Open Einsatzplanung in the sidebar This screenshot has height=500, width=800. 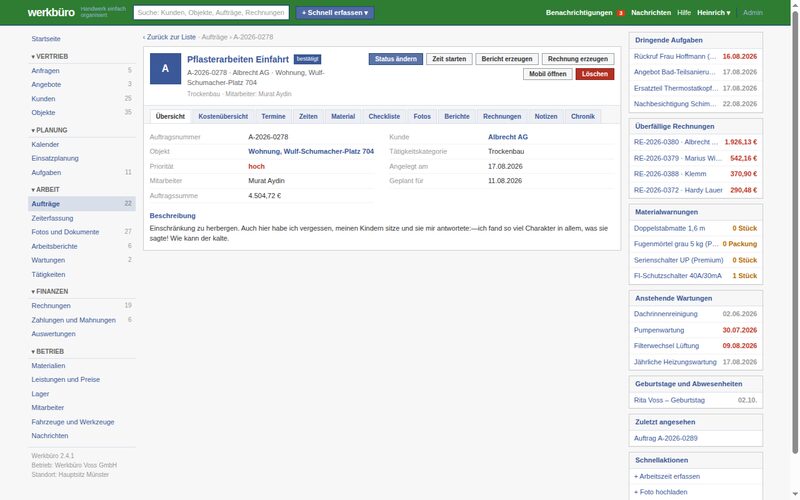82,159
